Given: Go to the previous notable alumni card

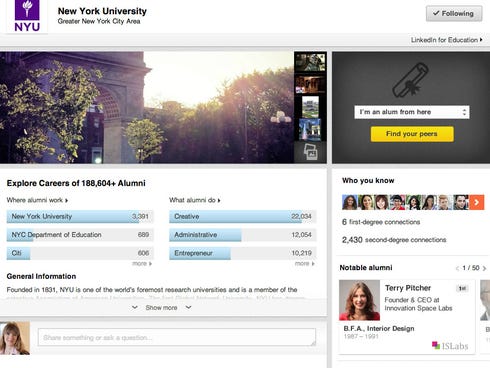Looking at the screenshot, I should pyautogui.click(x=457, y=268).
